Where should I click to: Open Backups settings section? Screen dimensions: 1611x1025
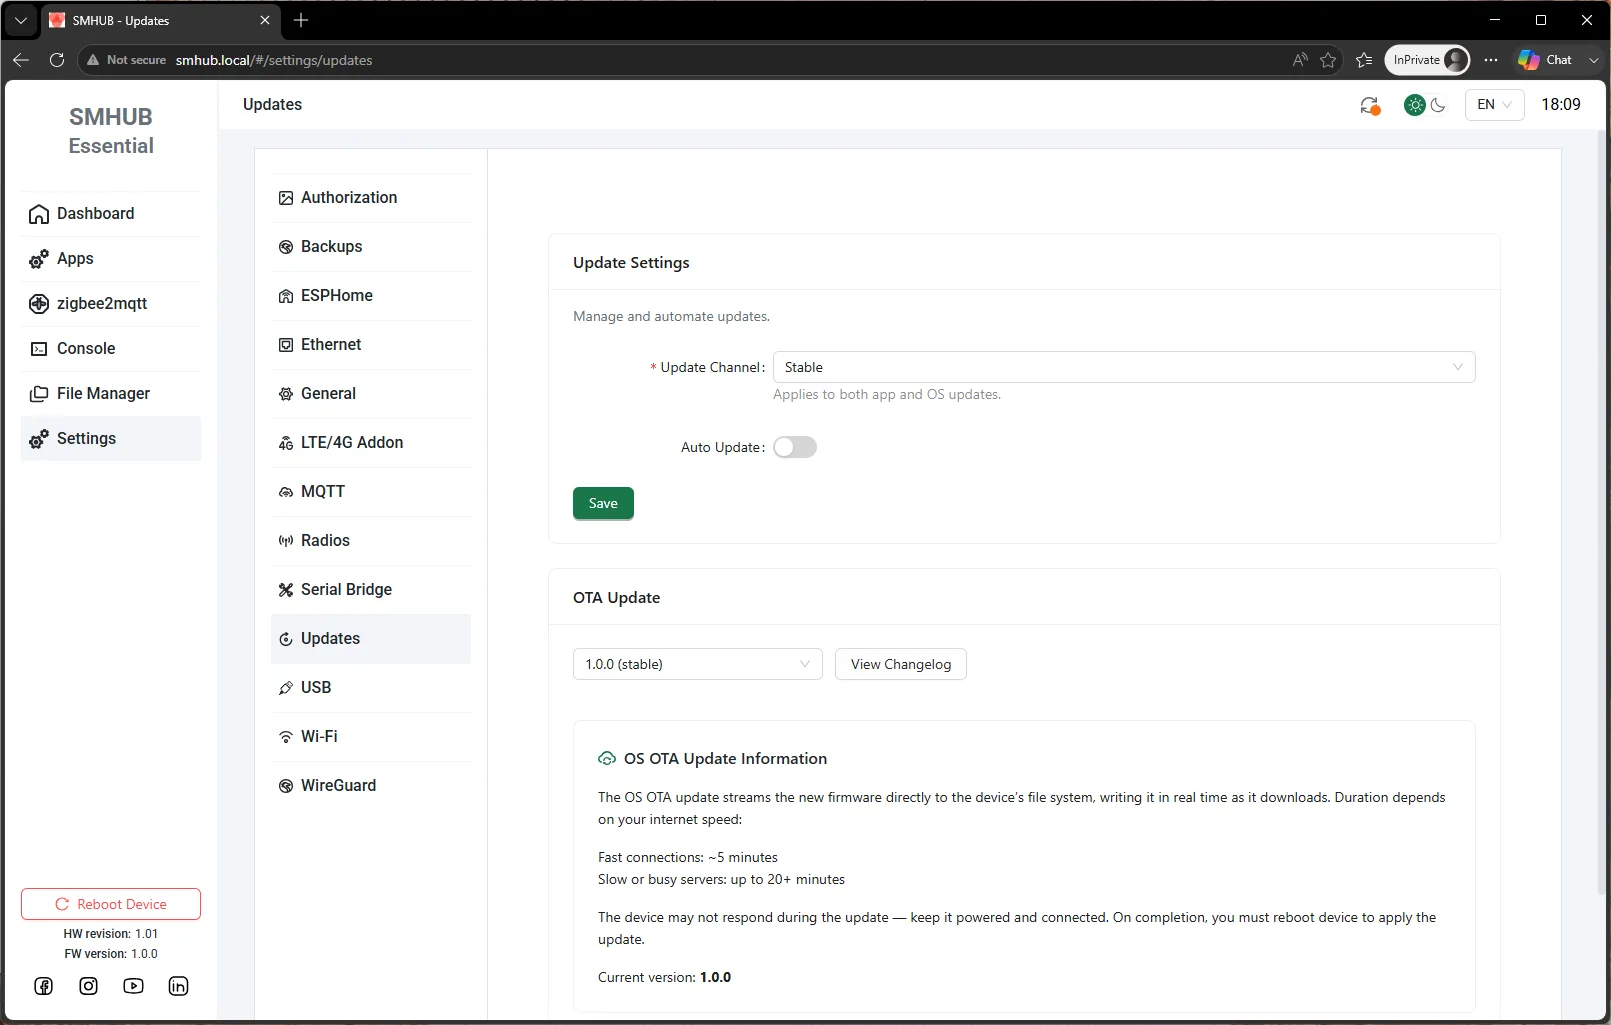pos(371,247)
